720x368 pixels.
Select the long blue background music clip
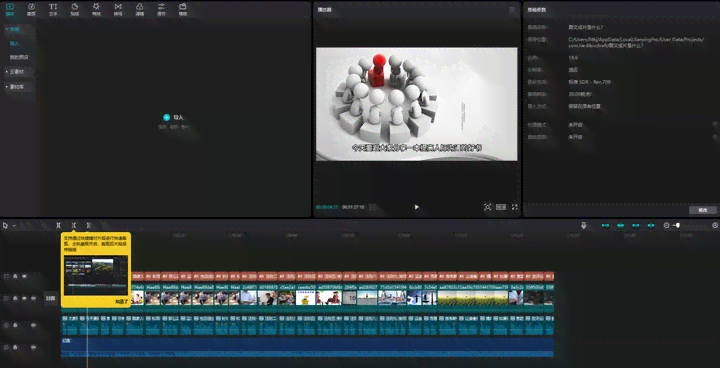tap(307, 347)
